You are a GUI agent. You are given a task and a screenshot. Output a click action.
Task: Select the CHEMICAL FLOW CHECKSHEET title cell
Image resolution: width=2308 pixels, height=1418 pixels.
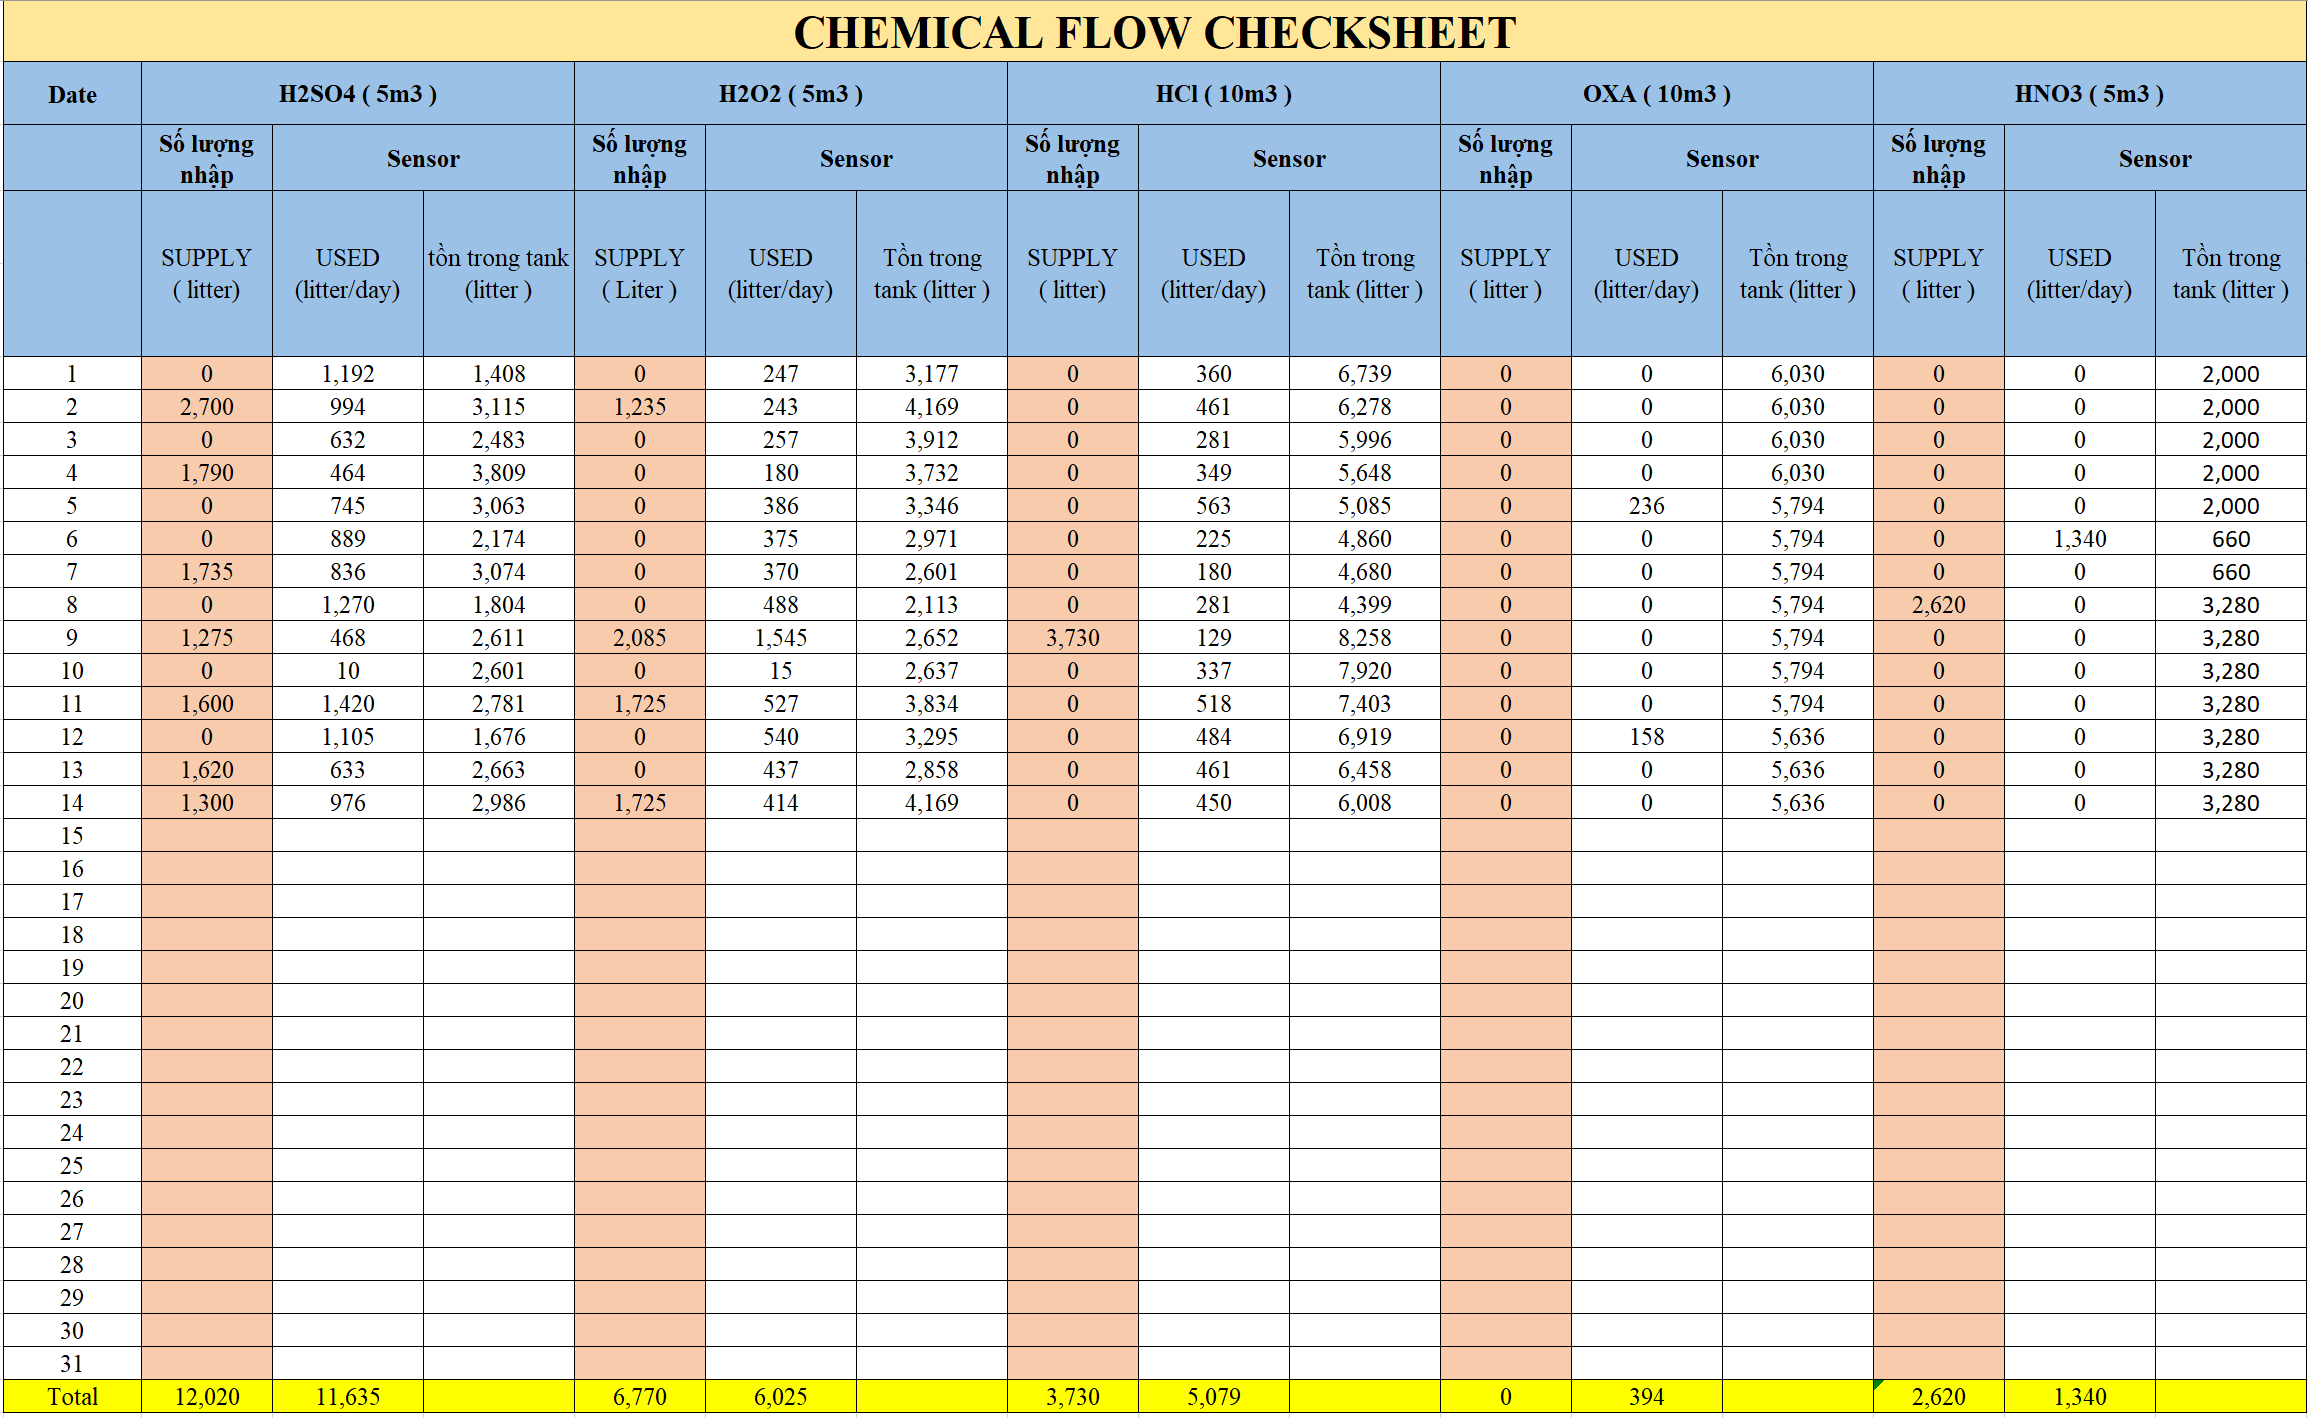(1154, 32)
